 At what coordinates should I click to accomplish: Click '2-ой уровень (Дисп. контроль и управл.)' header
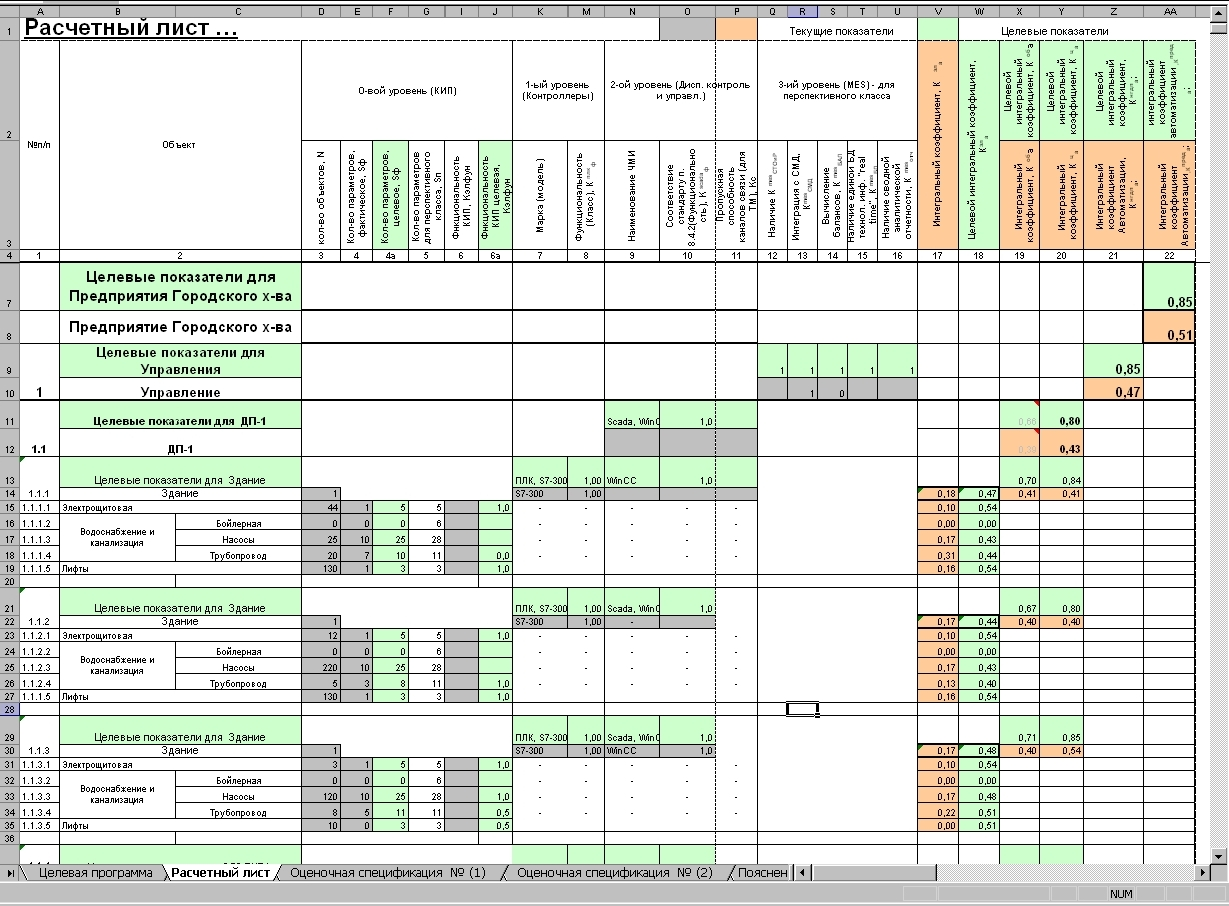(x=680, y=91)
